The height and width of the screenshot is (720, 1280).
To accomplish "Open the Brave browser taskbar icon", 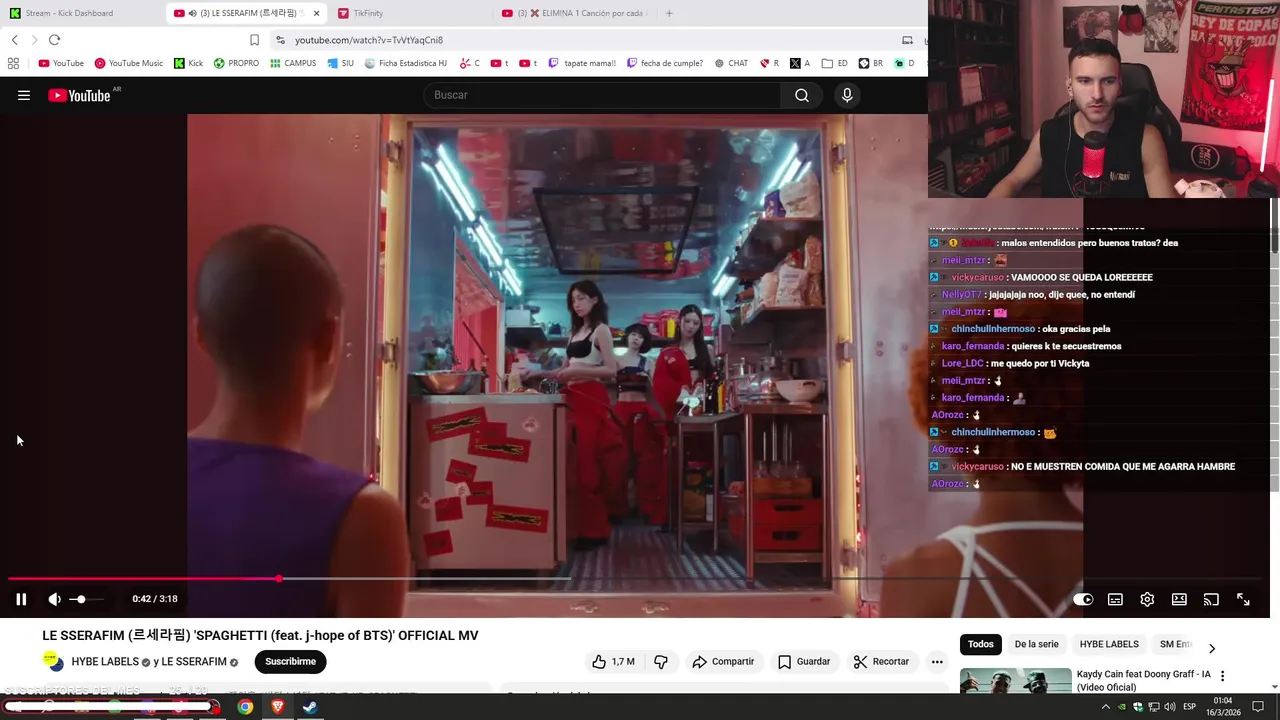I will 278,707.
